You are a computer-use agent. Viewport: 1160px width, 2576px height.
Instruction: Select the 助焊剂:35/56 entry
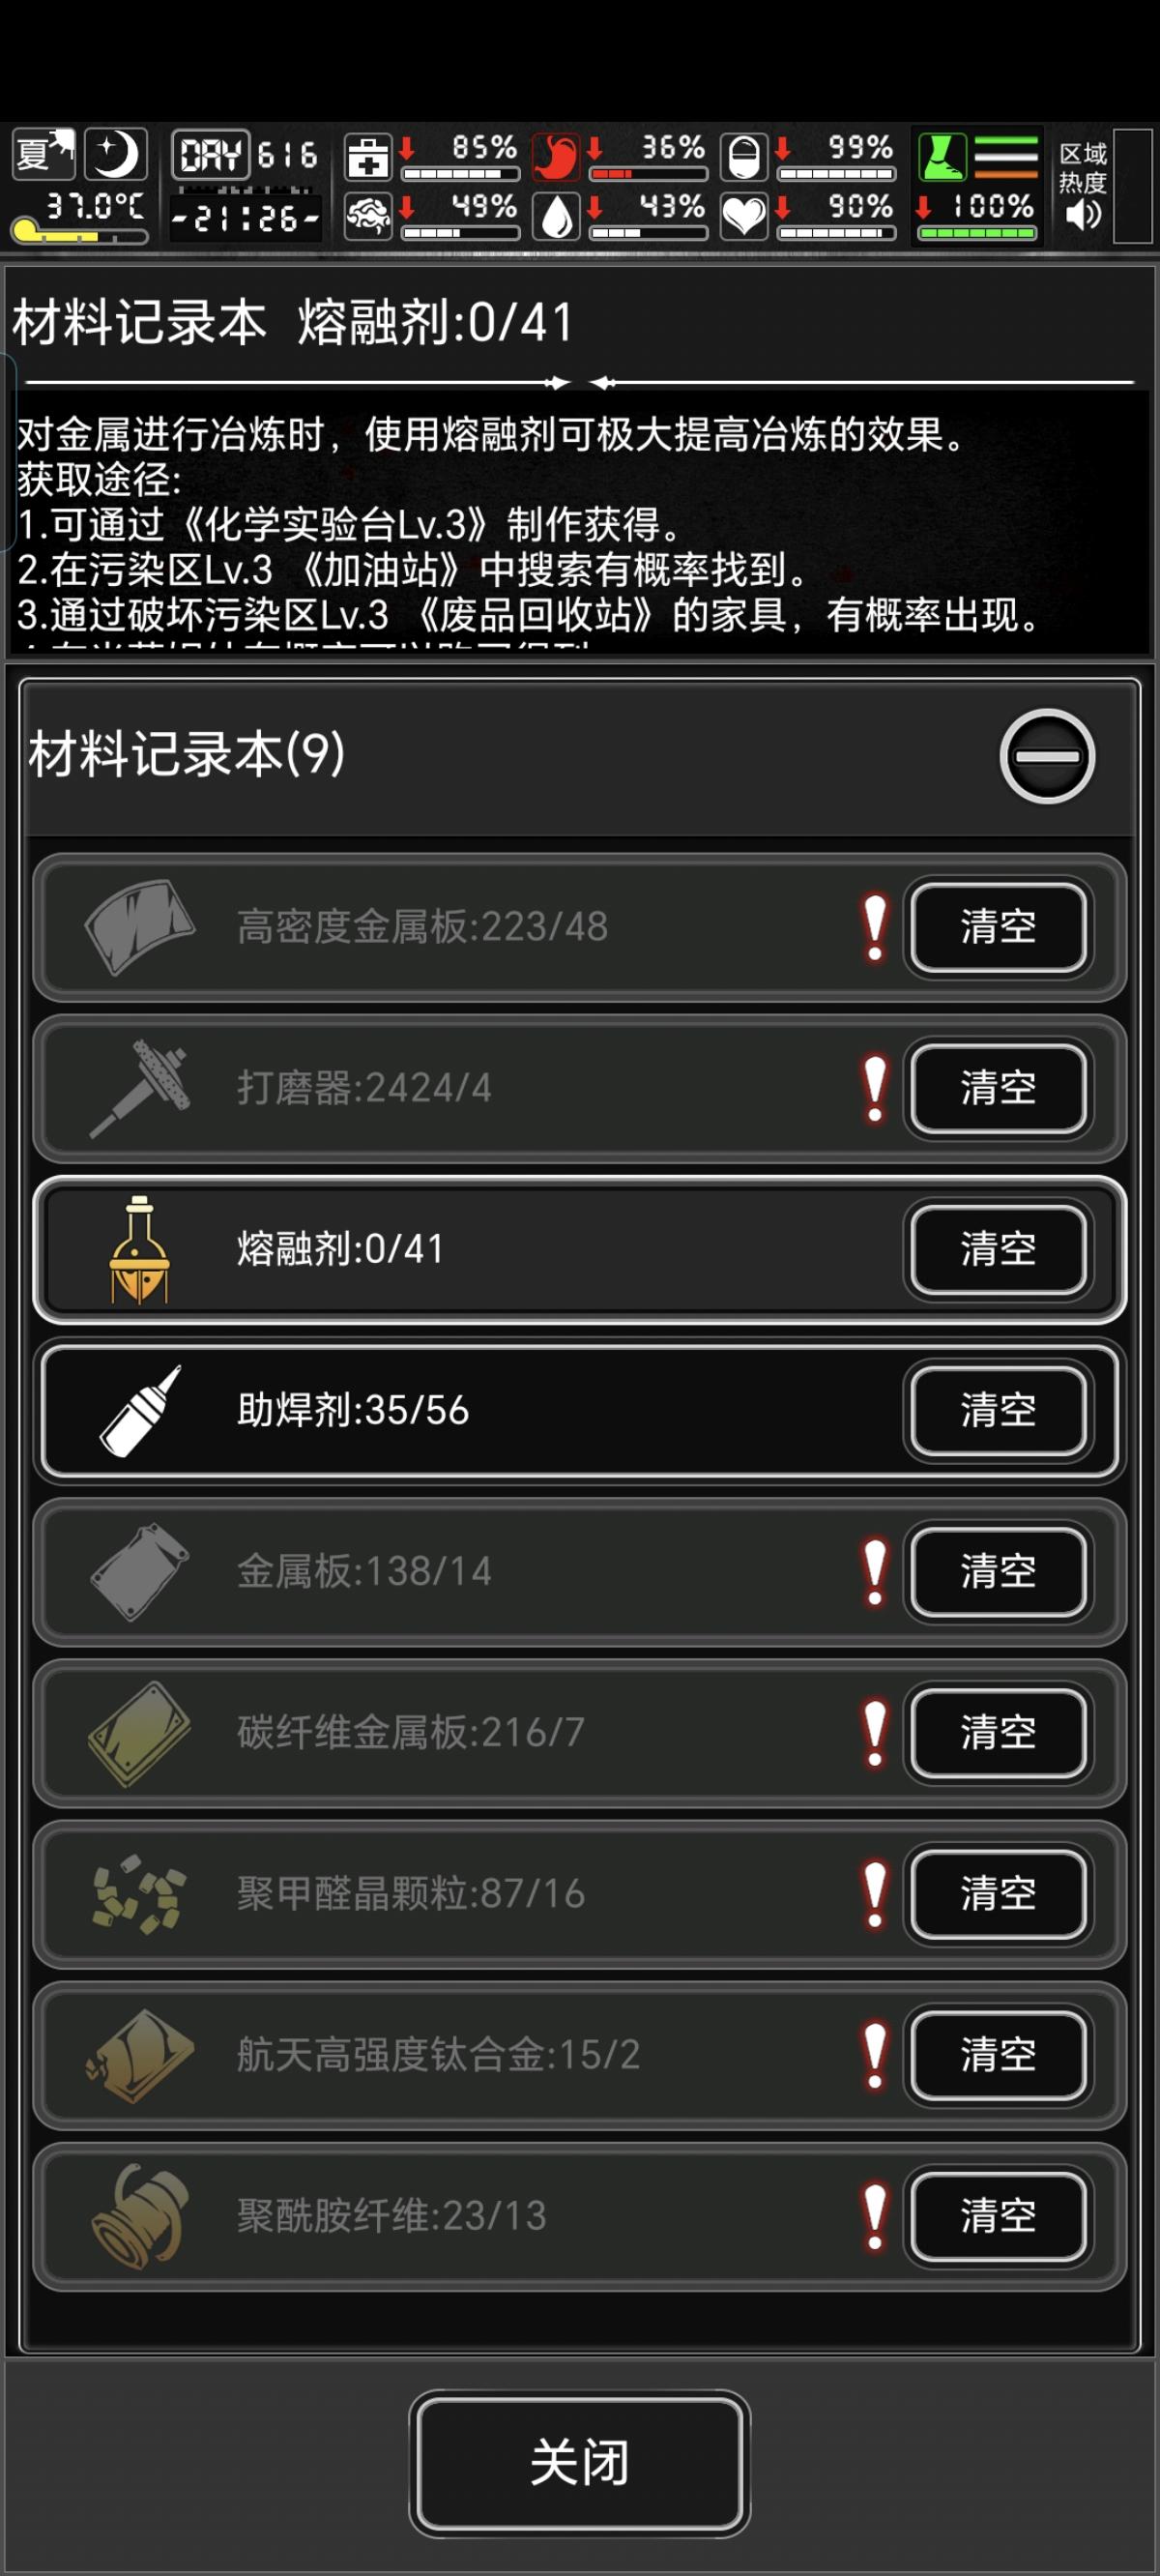[579, 1411]
